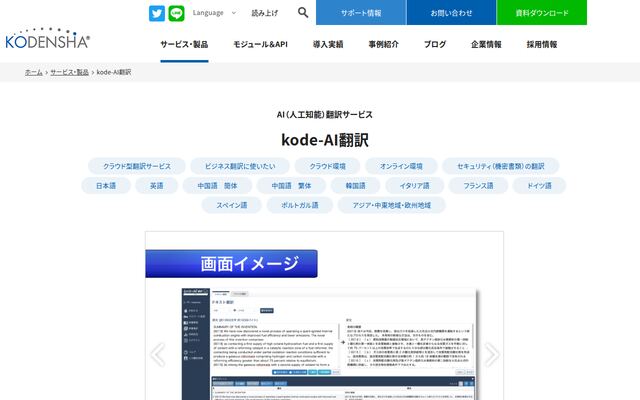
Task: Select the 中国語 繁体 tag
Action: tap(291, 186)
